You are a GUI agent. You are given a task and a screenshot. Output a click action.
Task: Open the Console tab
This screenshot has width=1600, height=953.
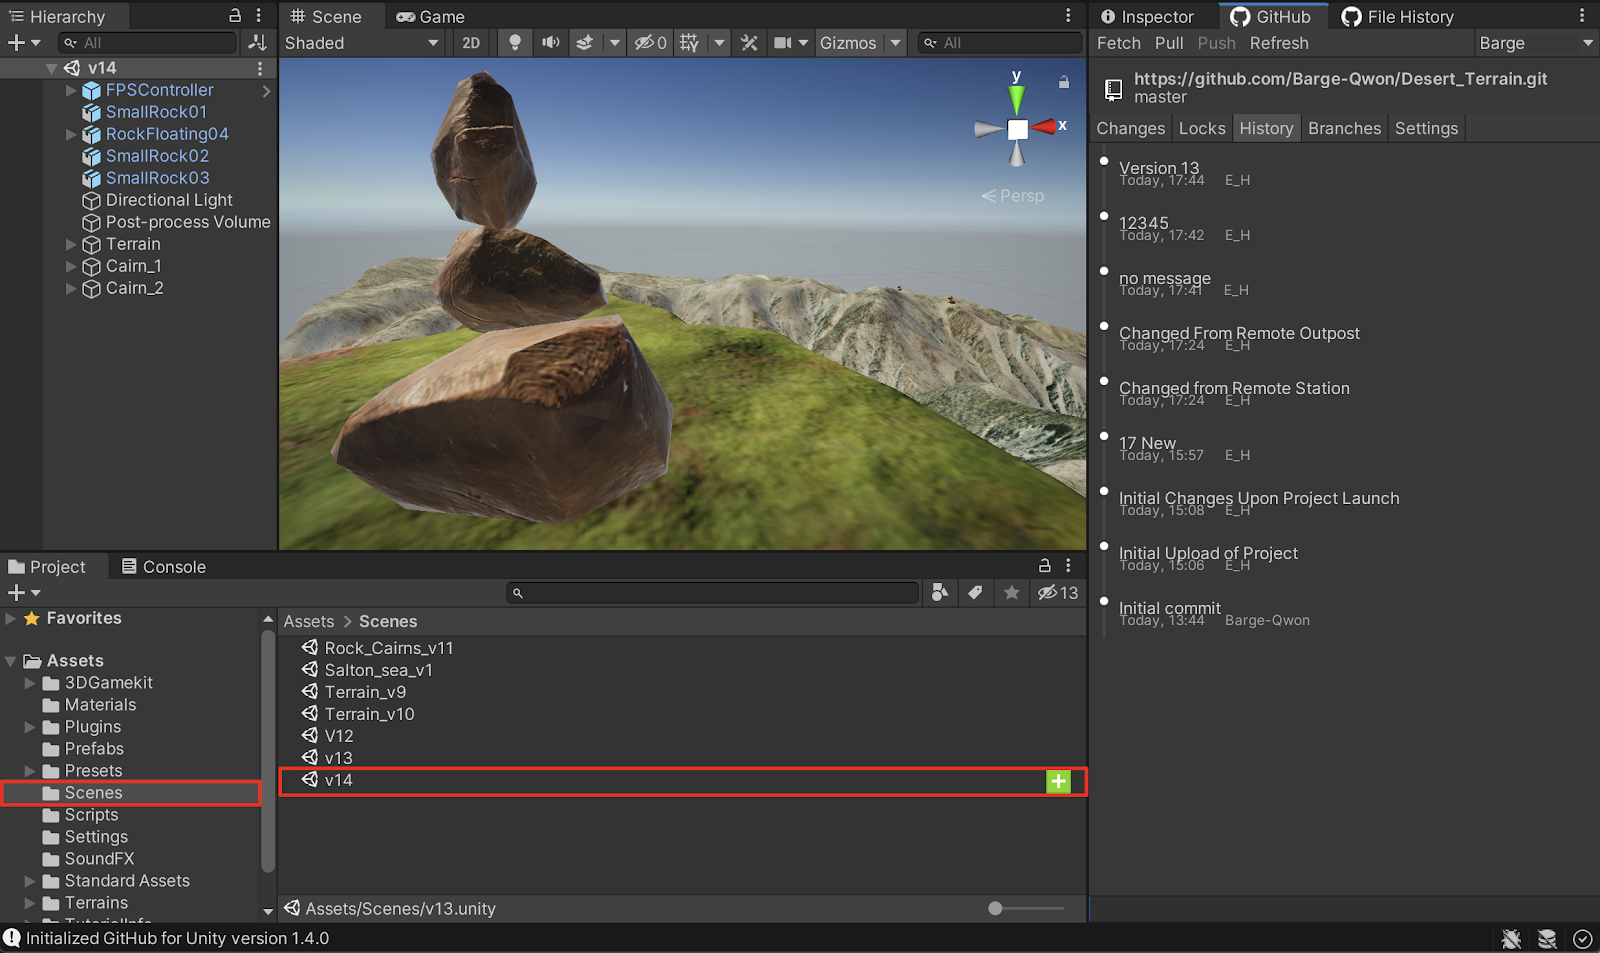[164, 567]
